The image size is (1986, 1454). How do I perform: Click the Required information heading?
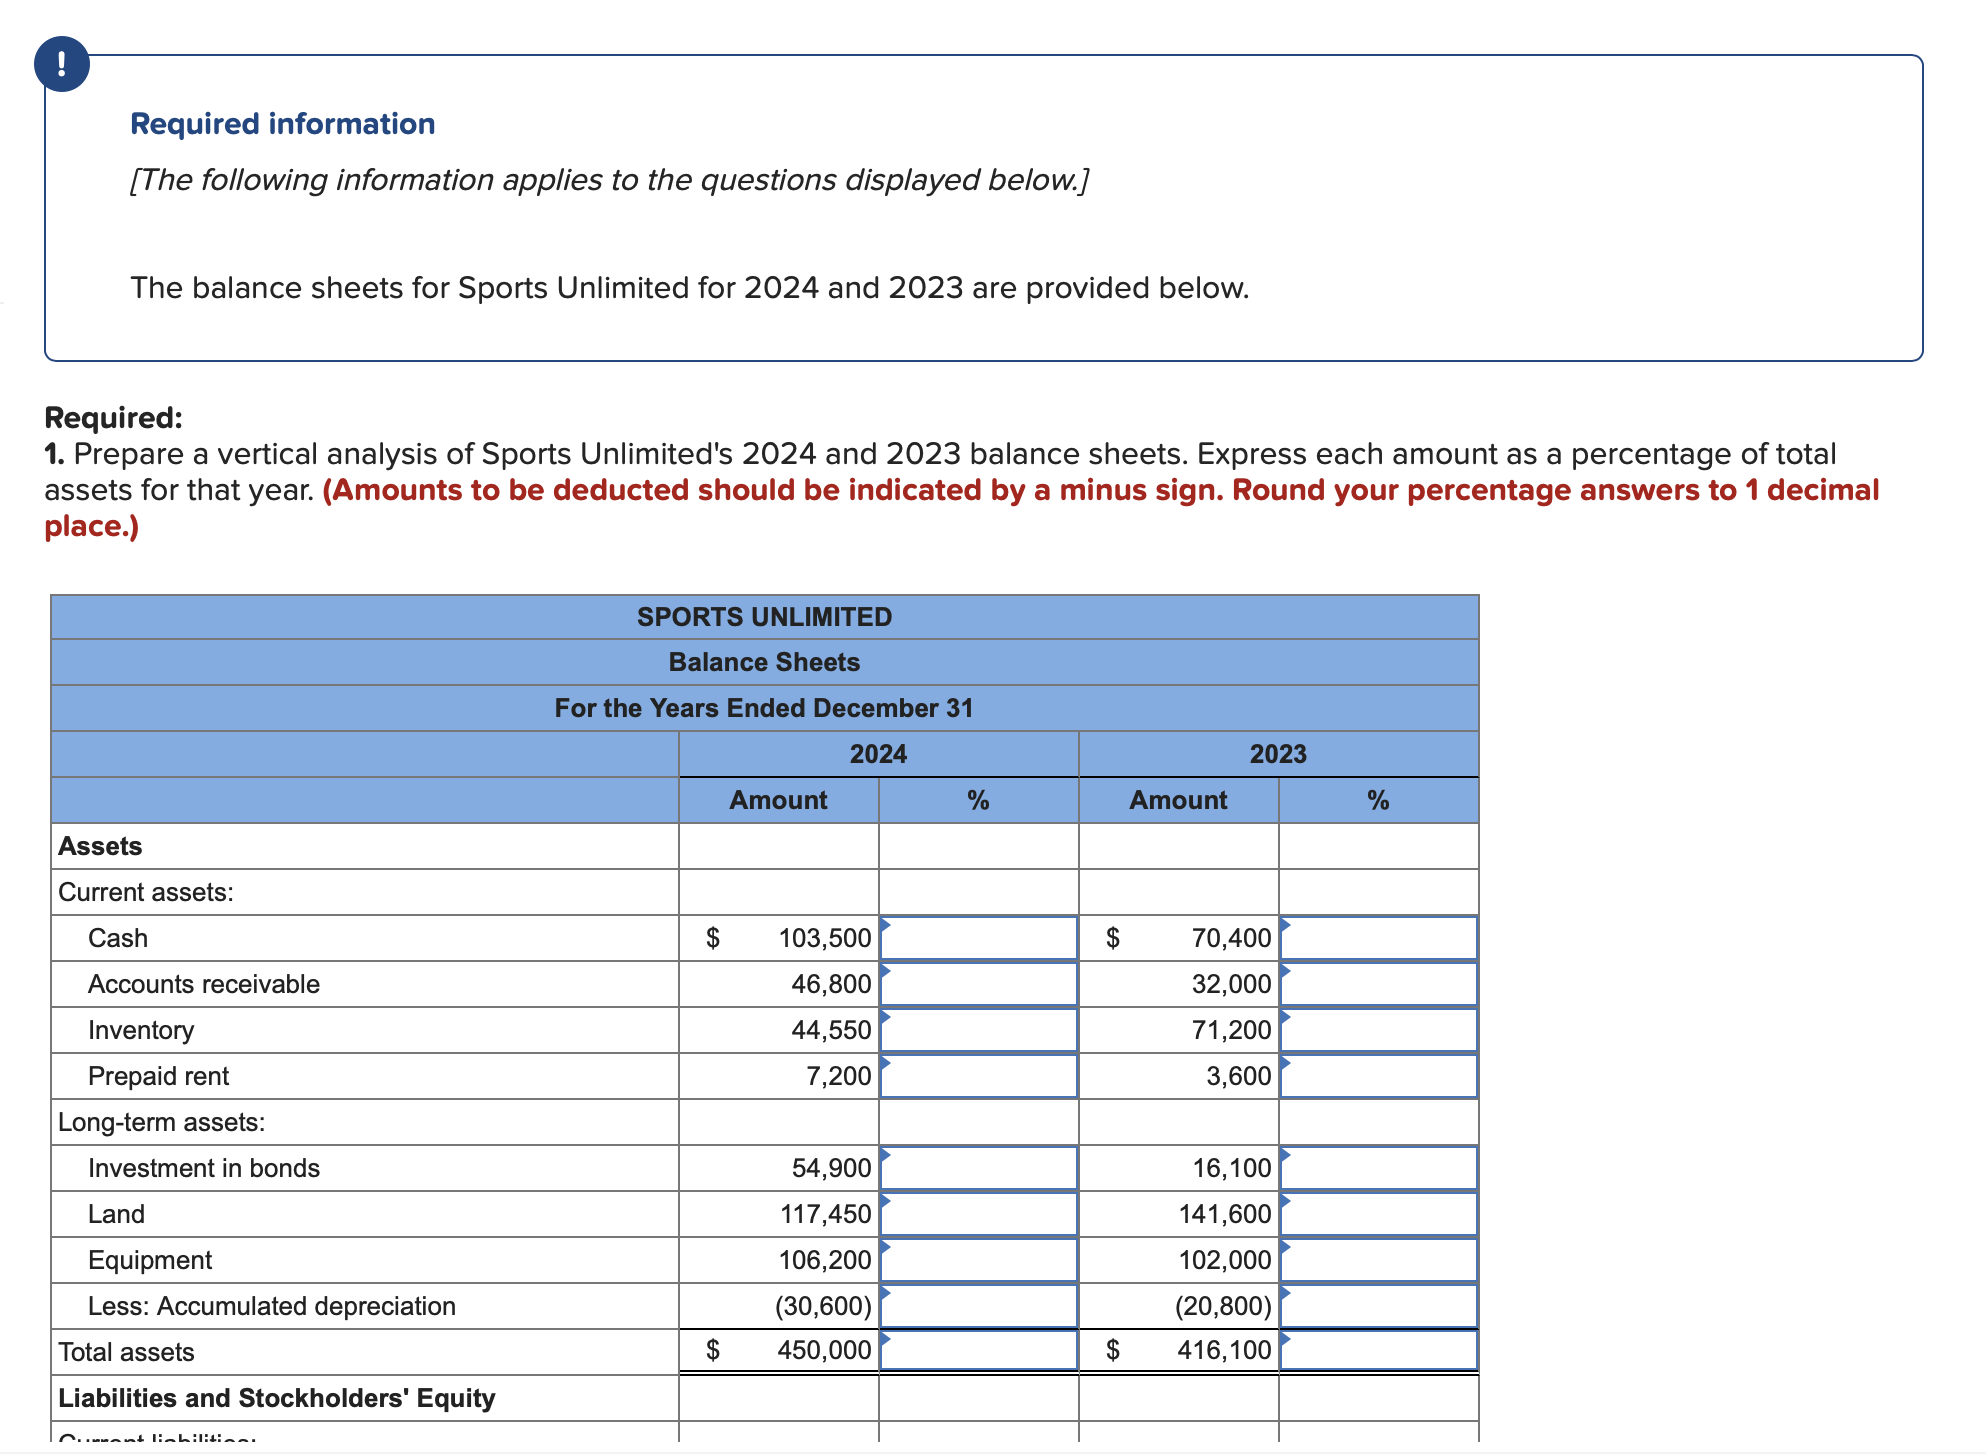pyautogui.click(x=283, y=124)
